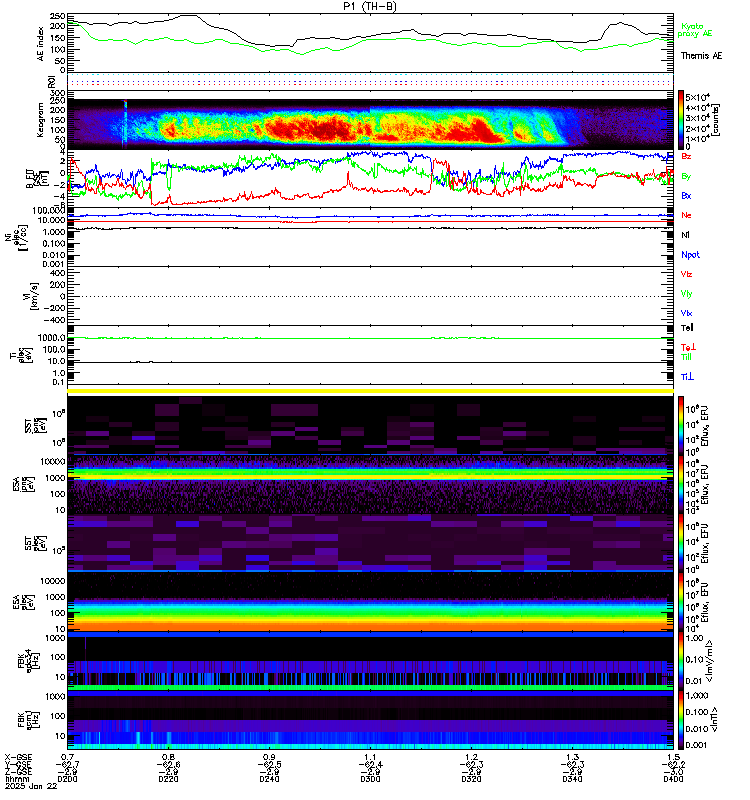Click the 0320 time tick label
This screenshot has width=750, height=800.
coord(471,779)
